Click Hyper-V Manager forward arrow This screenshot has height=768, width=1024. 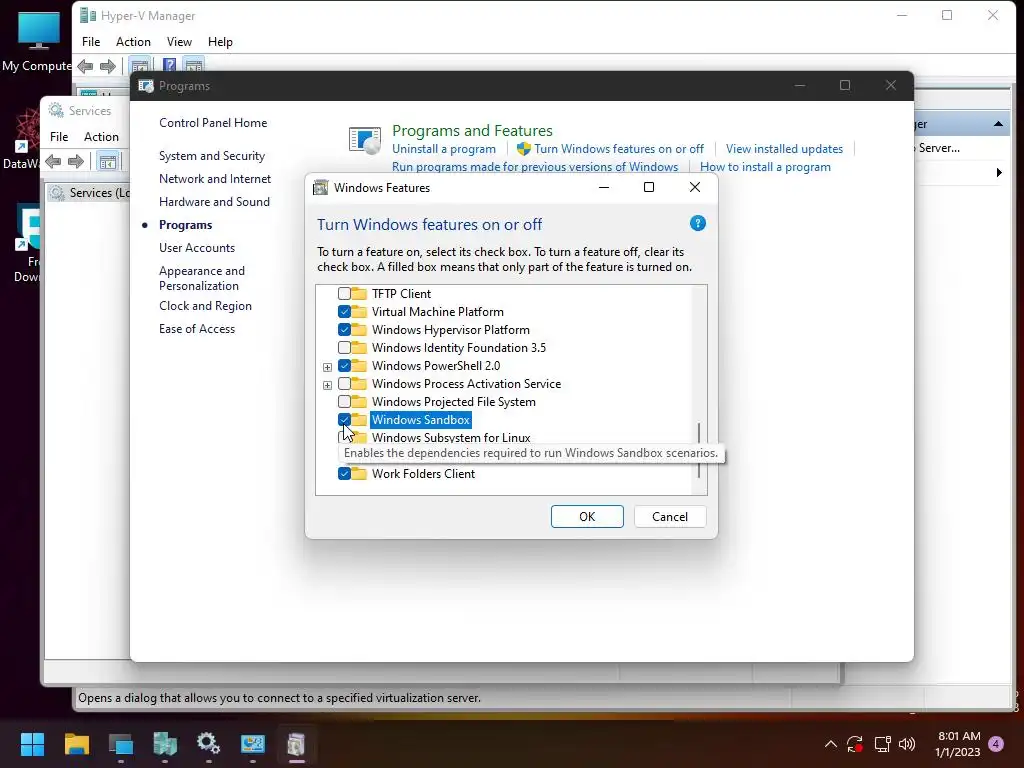click(108, 66)
